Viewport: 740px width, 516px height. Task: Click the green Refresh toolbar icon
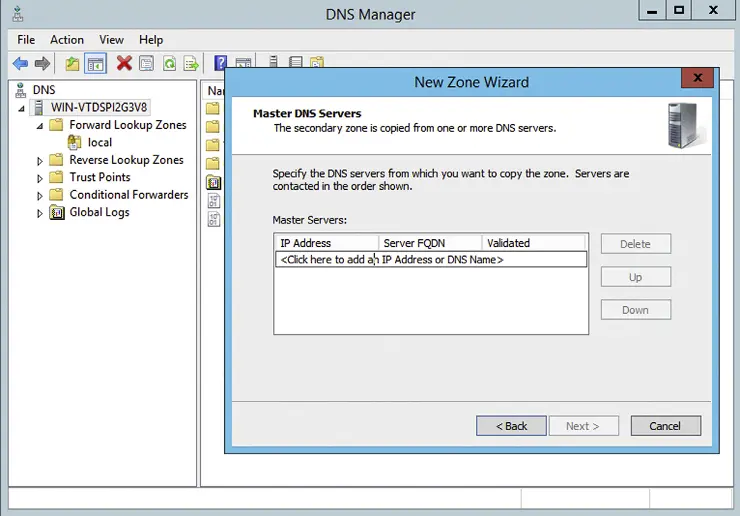click(169, 64)
